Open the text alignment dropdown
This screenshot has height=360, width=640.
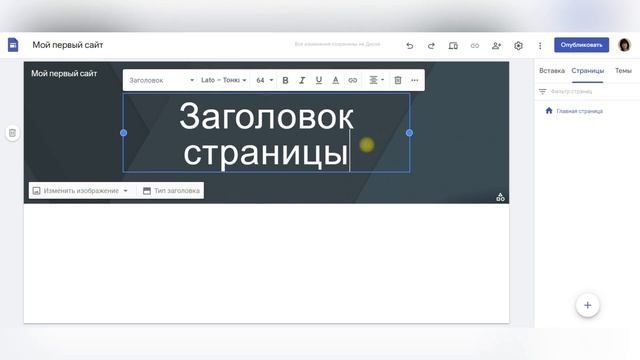pyautogui.click(x=376, y=80)
